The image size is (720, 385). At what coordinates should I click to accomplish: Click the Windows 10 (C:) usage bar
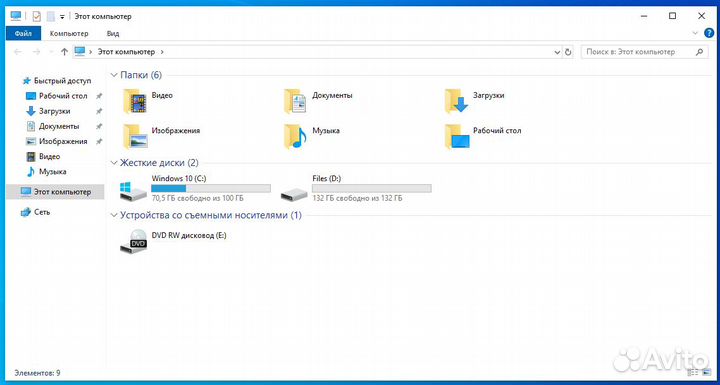(211, 188)
